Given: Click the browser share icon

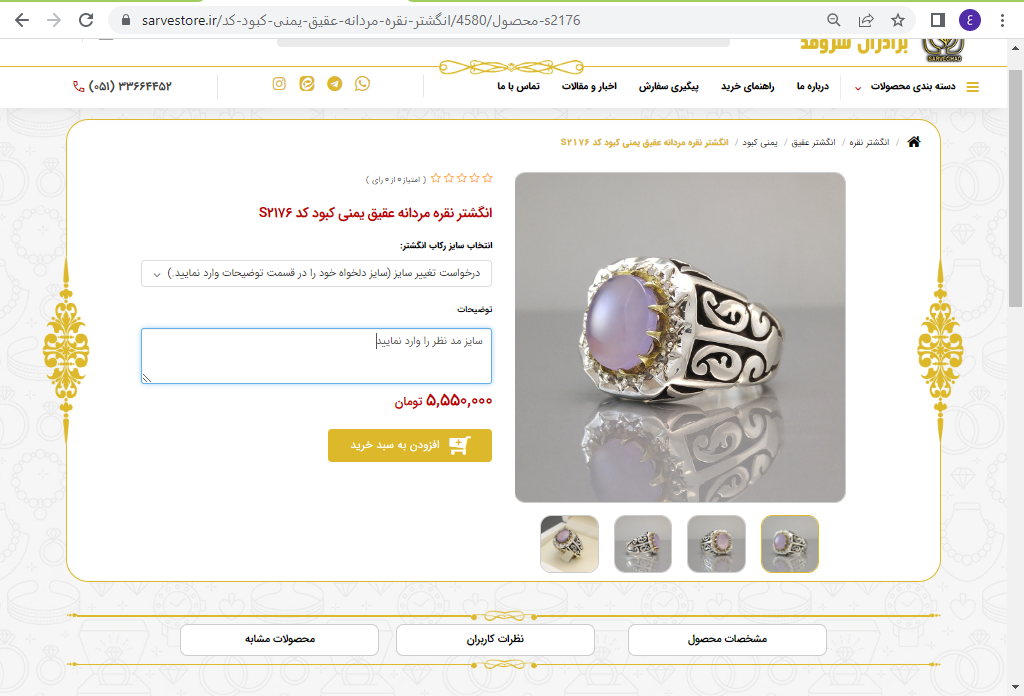Looking at the screenshot, I should tap(866, 20).
